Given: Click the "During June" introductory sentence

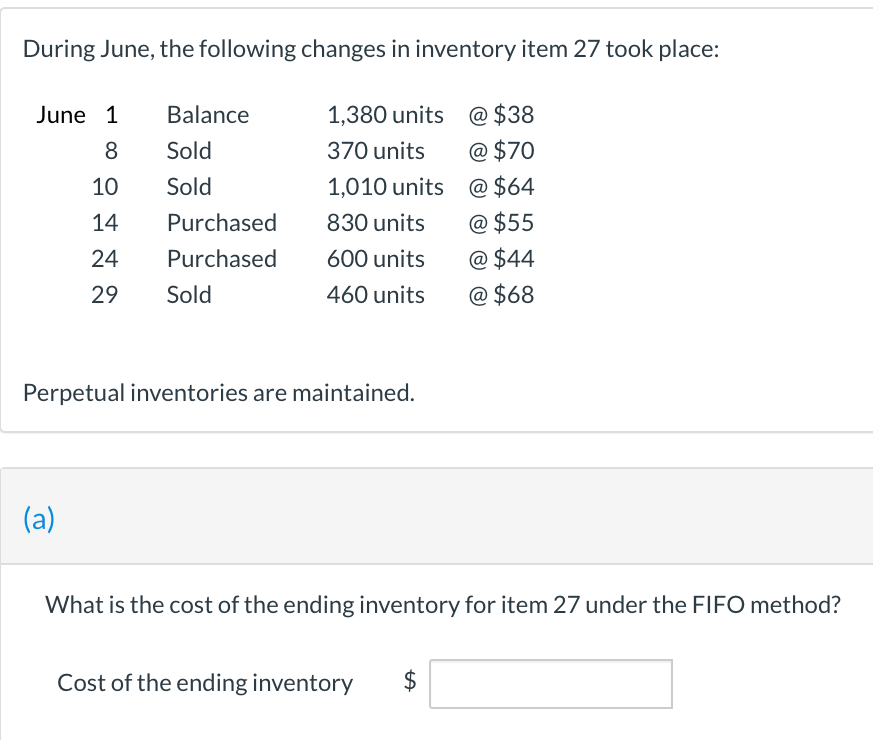Looking at the screenshot, I should click(x=370, y=50).
